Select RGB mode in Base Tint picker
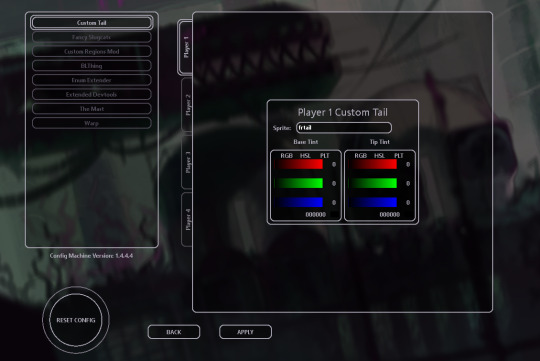The height and width of the screenshot is (361, 540). tap(286, 156)
